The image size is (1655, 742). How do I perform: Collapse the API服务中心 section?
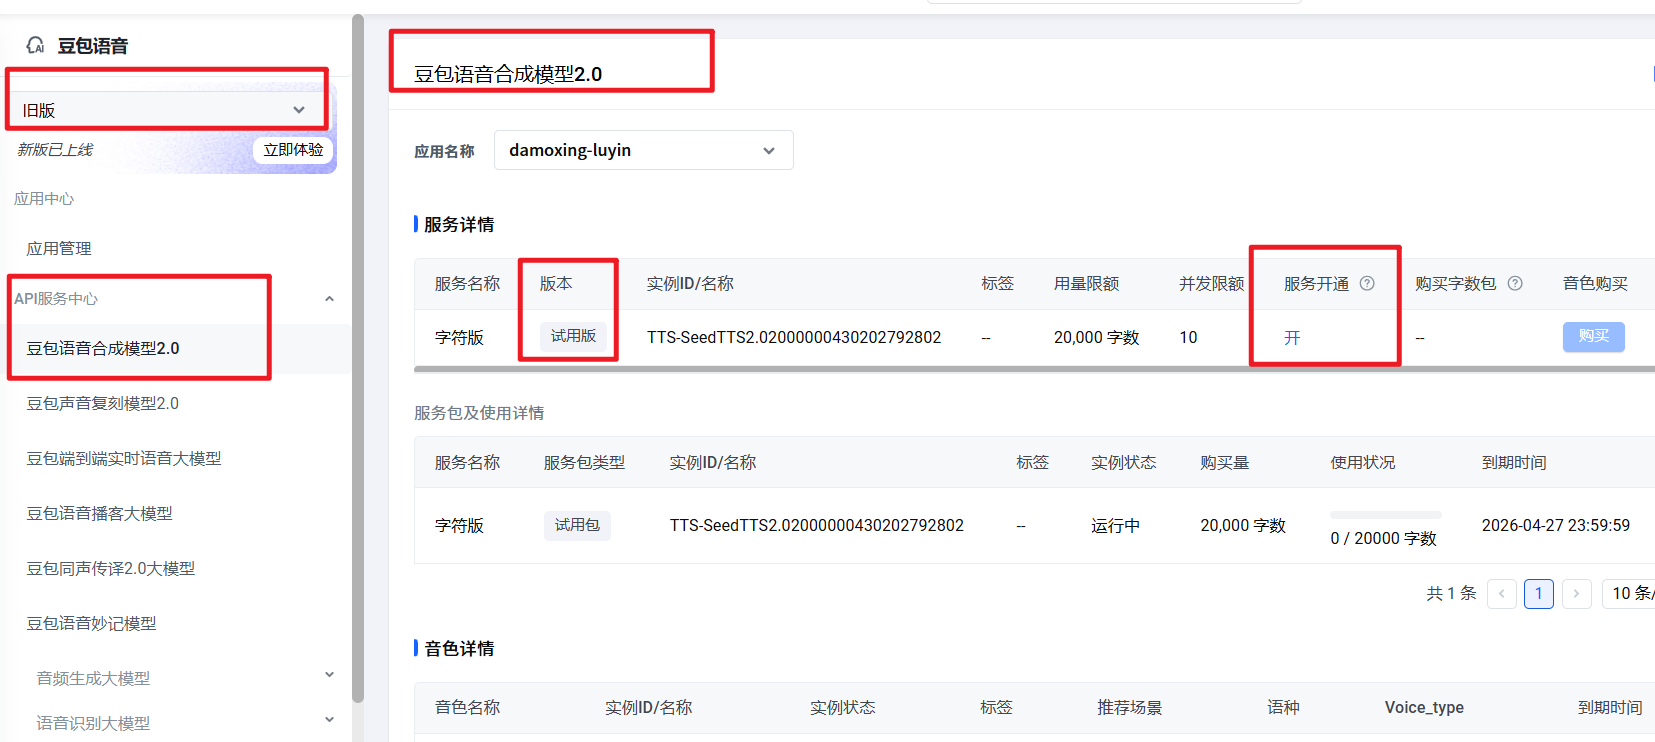tap(329, 299)
